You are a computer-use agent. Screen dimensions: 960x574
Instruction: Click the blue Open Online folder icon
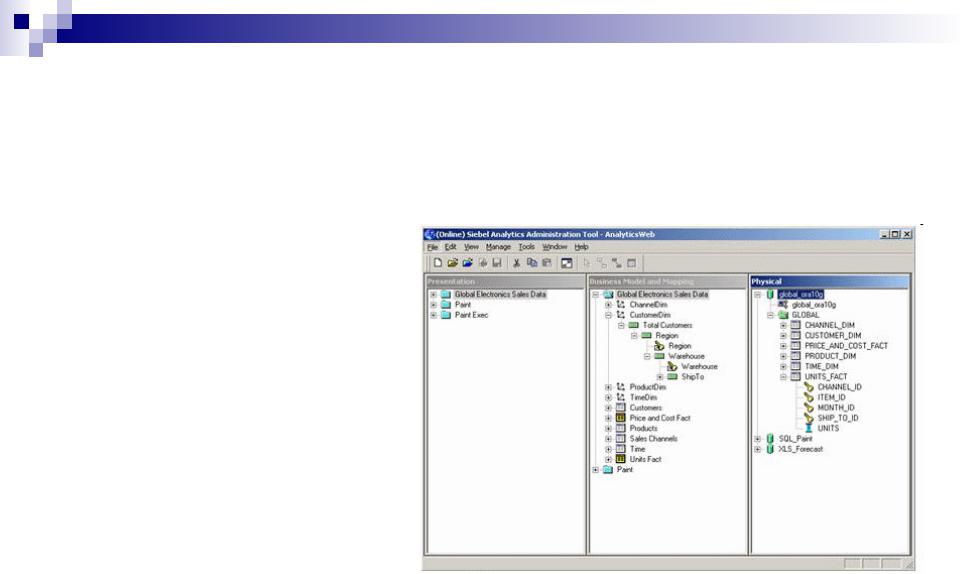[467, 263]
